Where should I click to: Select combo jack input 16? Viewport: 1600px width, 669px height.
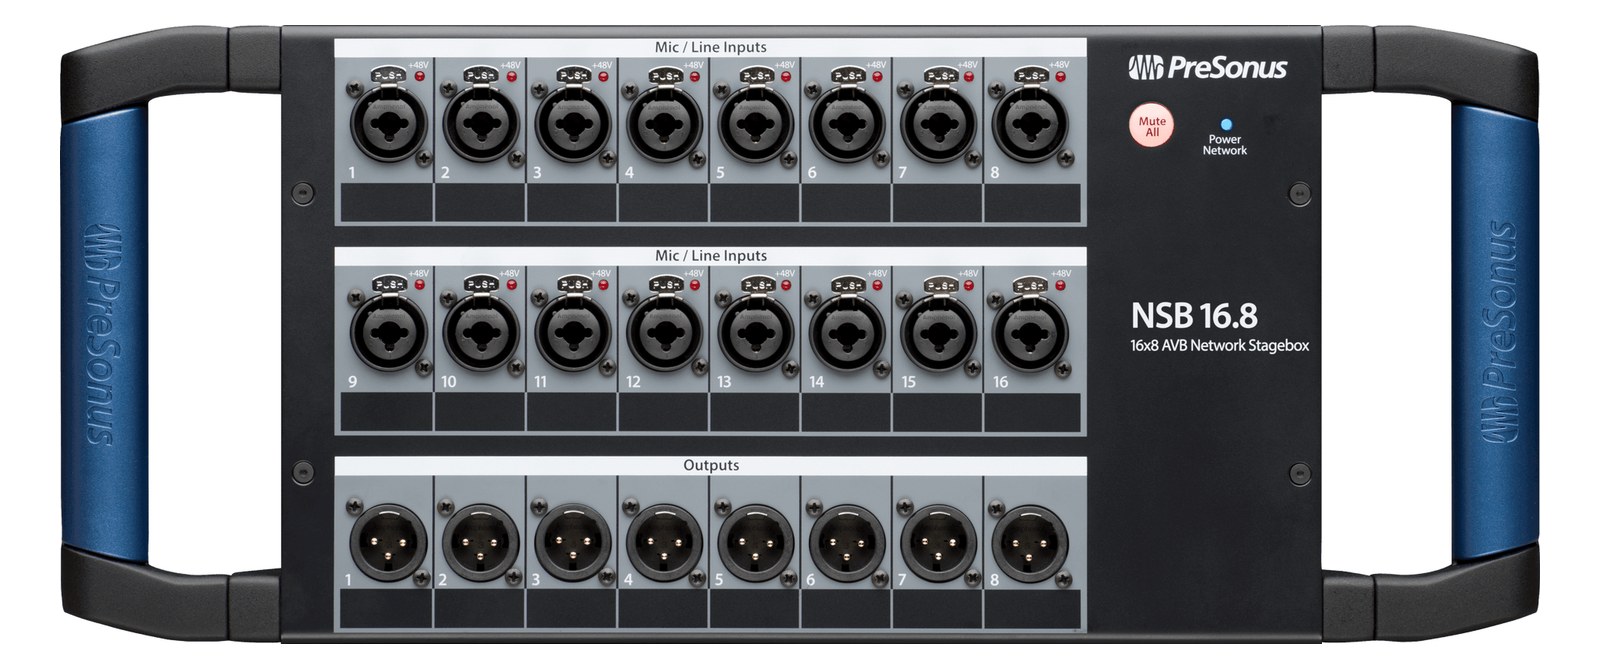click(x=1030, y=333)
